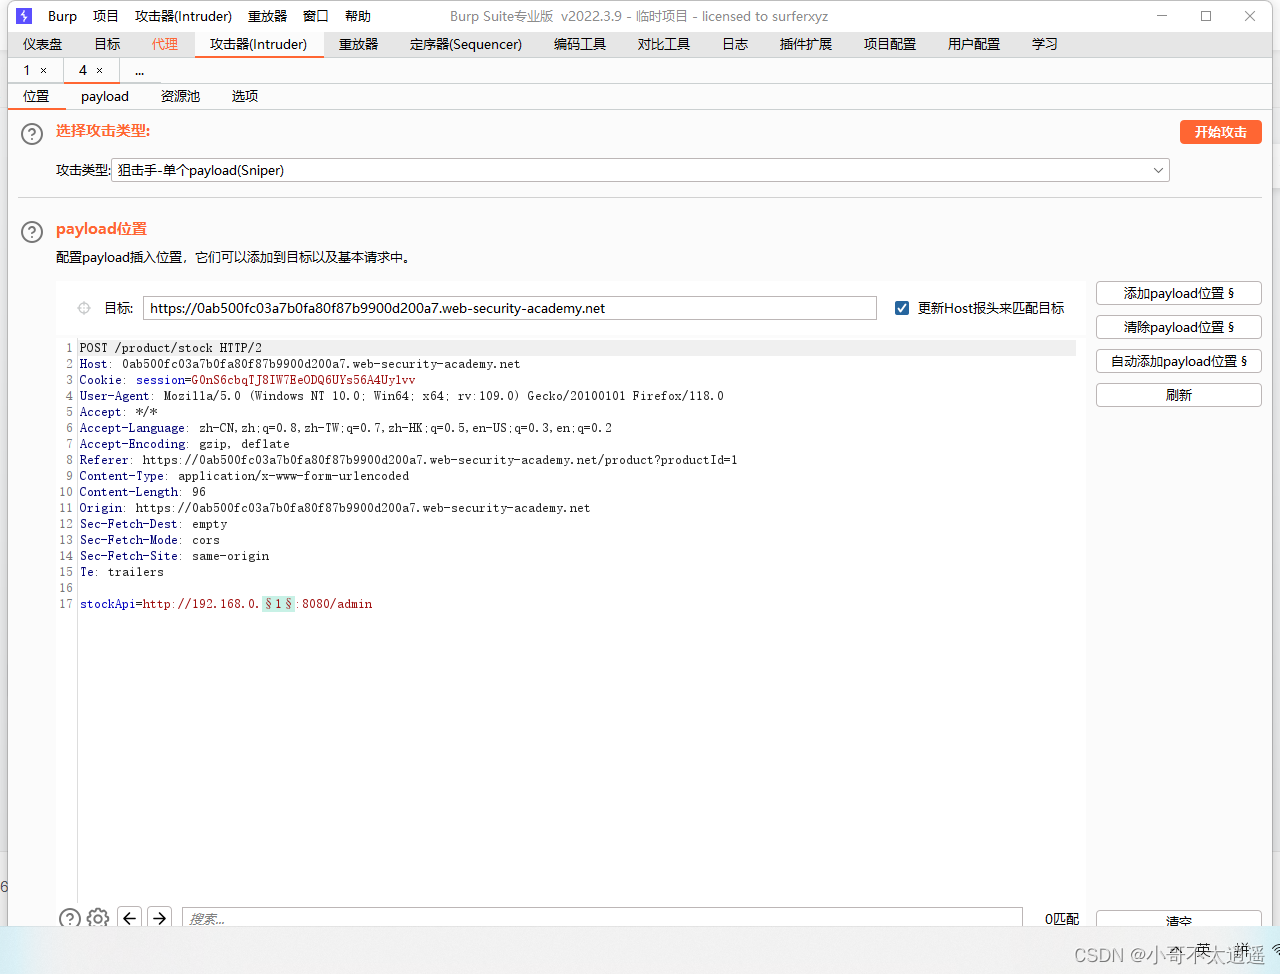Open the 对比工具 tab
Viewport: 1280px width, 974px height.
click(x=664, y=44)
